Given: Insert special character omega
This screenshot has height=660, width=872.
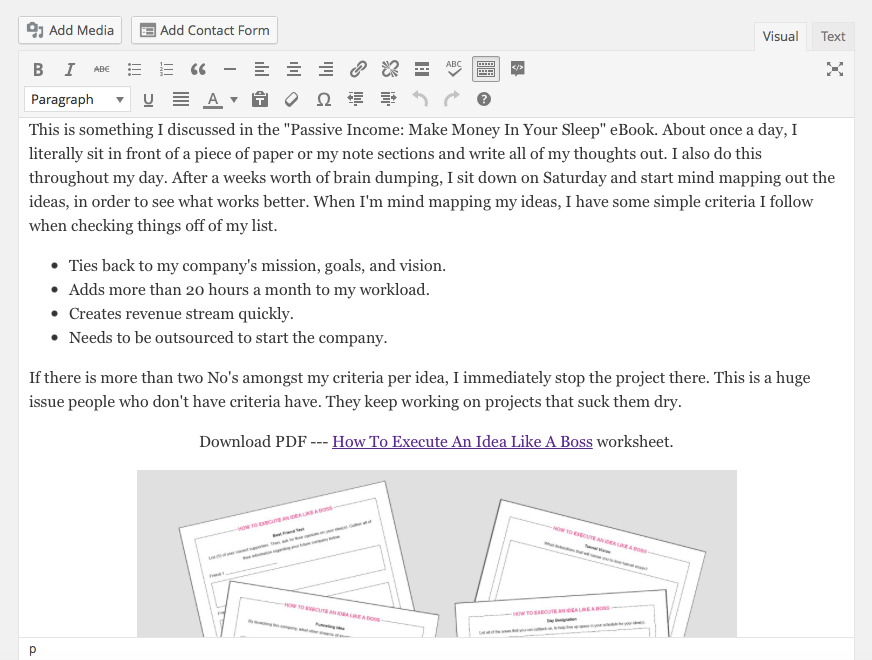Looking at the screenshot, I should (324, 100).
